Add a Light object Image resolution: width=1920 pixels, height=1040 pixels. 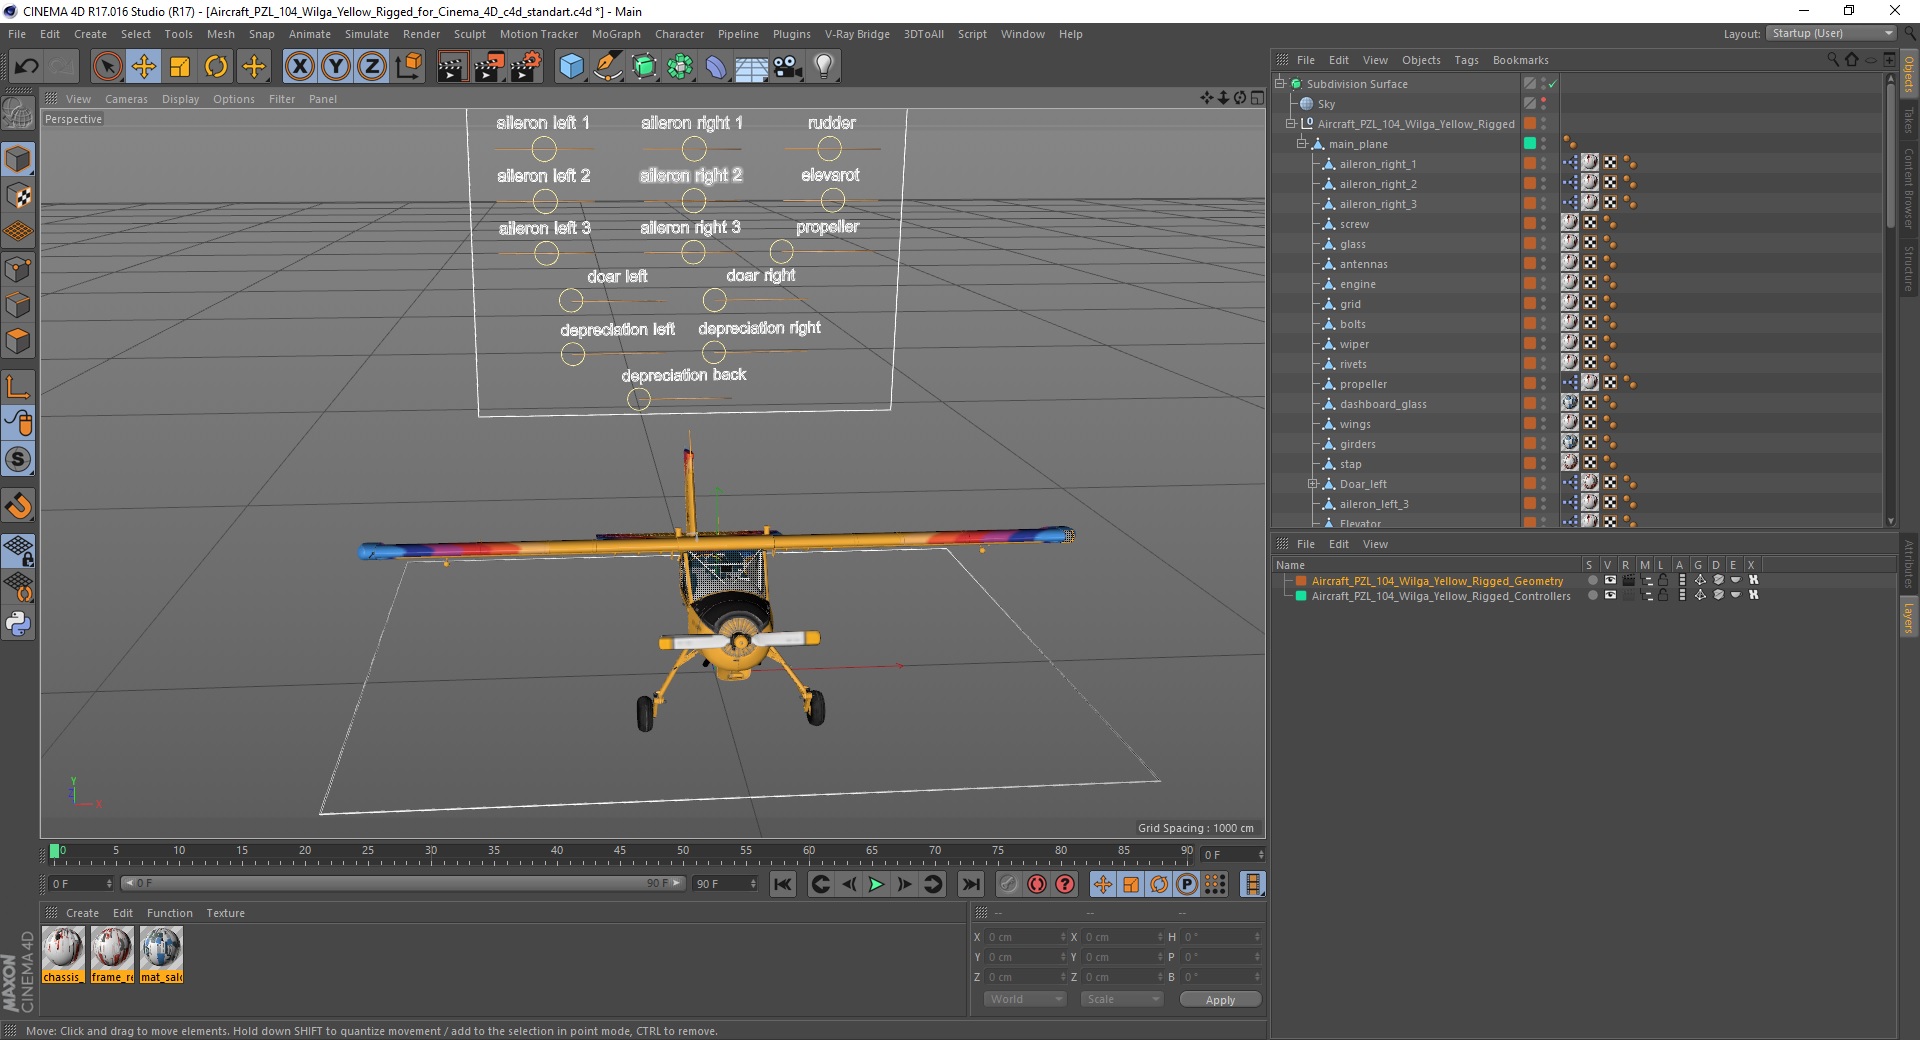(x=823, y=67)
